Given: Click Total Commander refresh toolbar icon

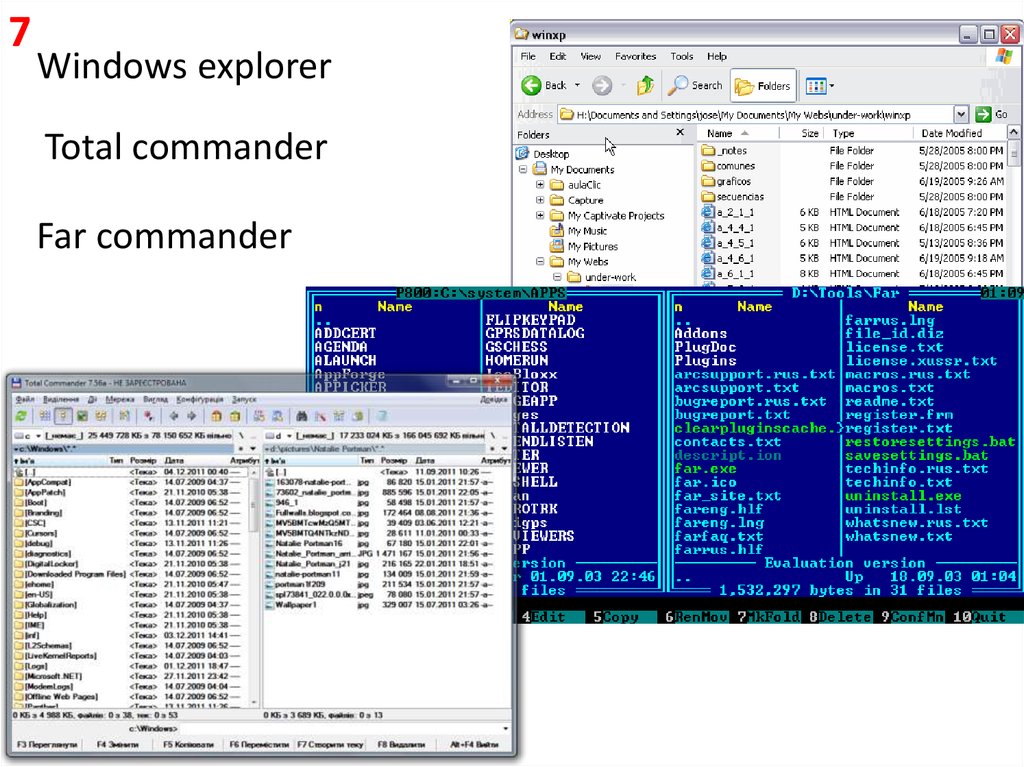Looking at the screenshot, I should [21, 415].
